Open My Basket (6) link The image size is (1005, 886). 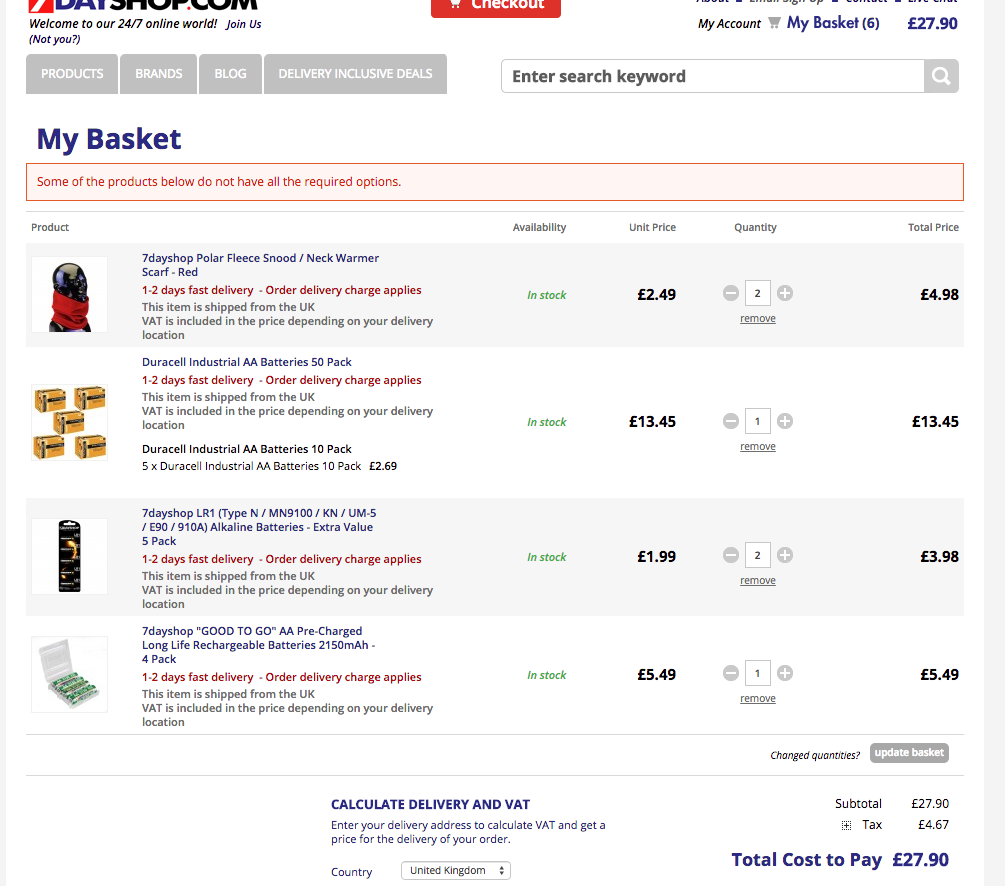pyautogui.click(x=833, y=23)
